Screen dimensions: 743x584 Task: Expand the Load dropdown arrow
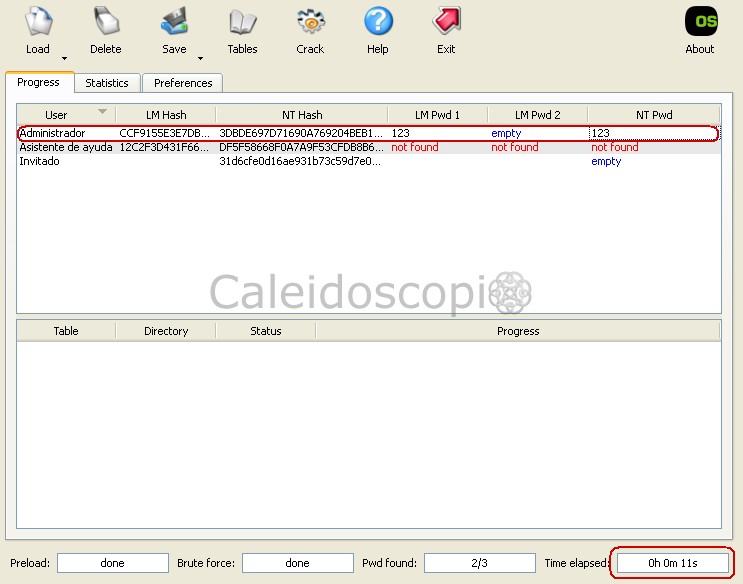pos(64,58)
